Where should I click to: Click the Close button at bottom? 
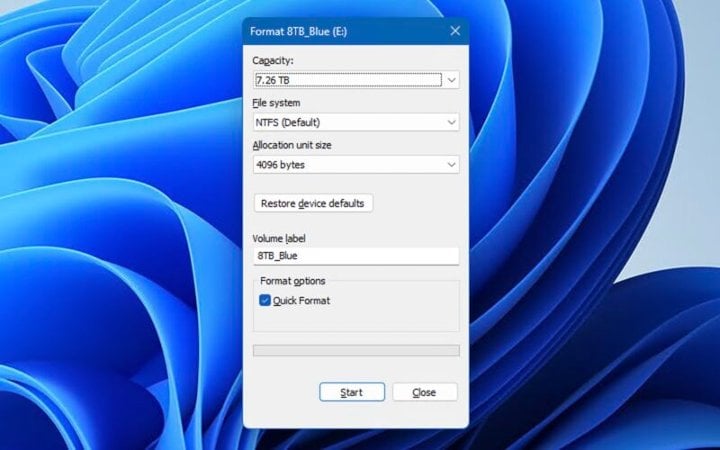[x=425, y=392]
